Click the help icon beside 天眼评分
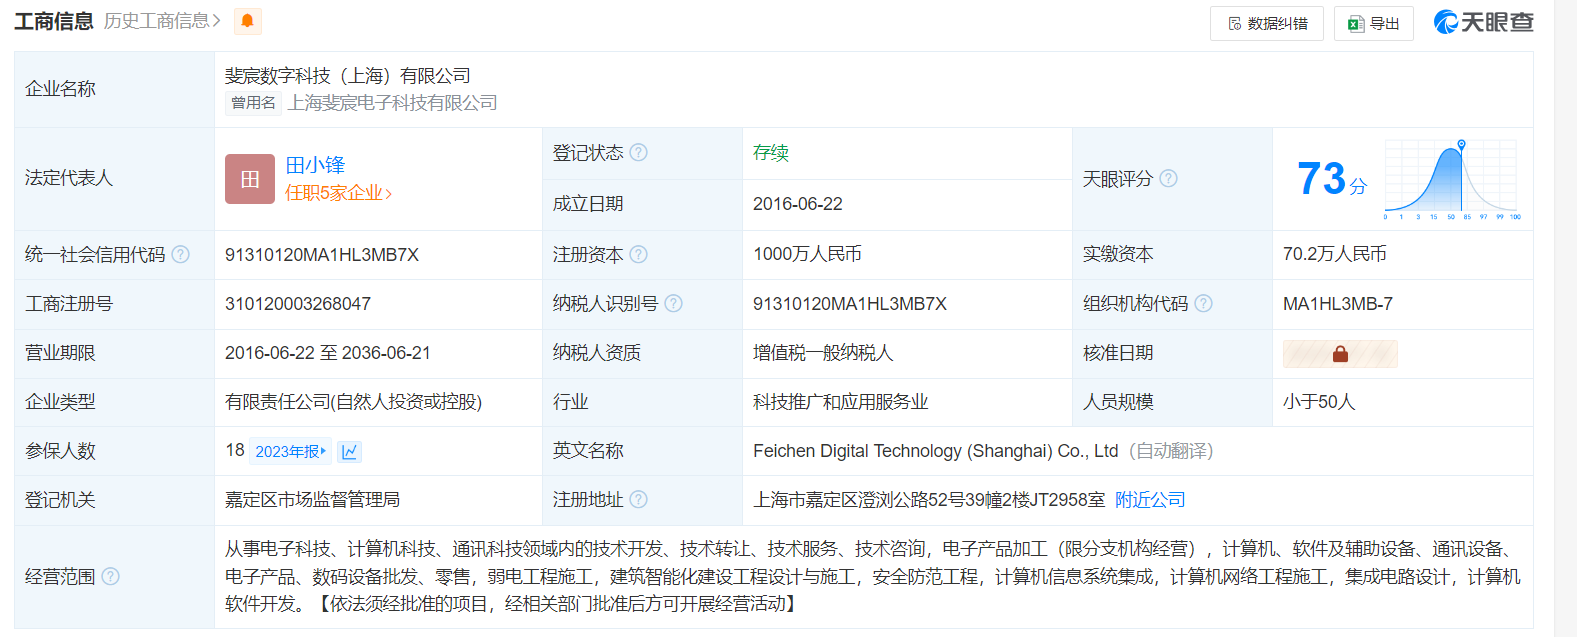The image size is (1577, 637). tap(1169, 178)
